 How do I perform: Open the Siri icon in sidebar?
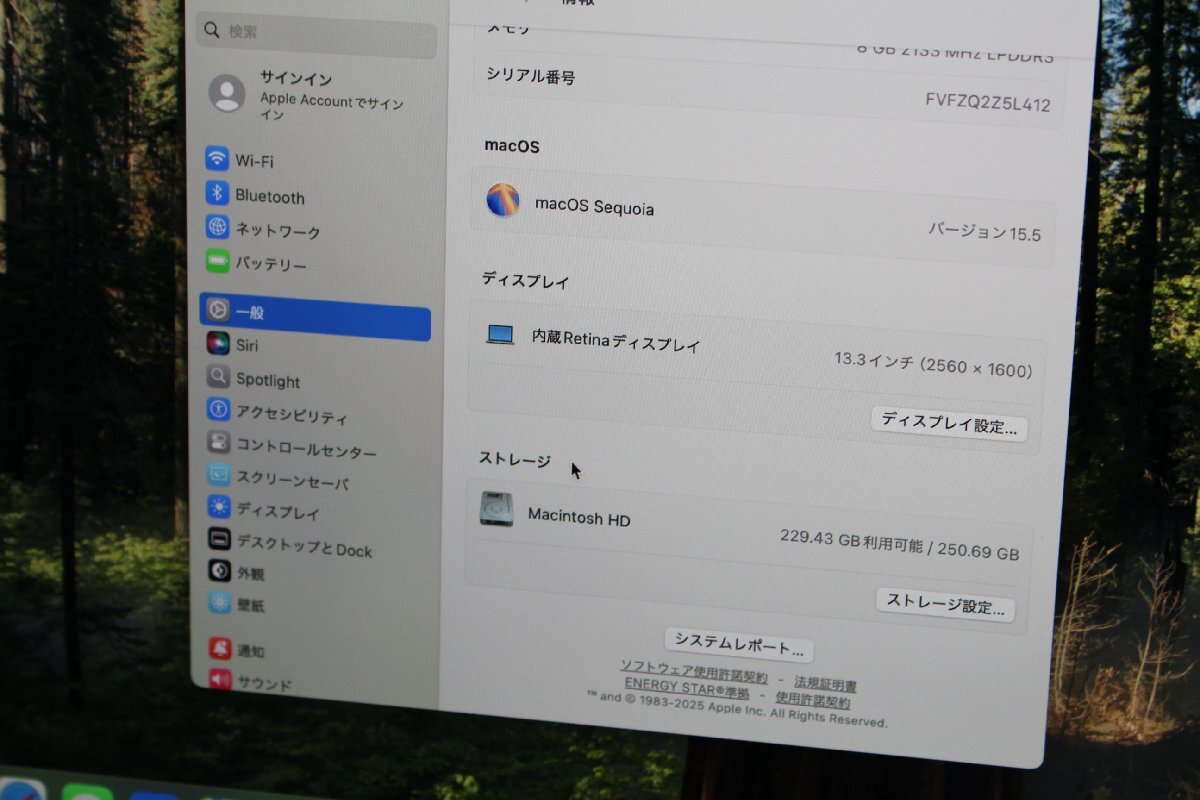tap(218, 343)
